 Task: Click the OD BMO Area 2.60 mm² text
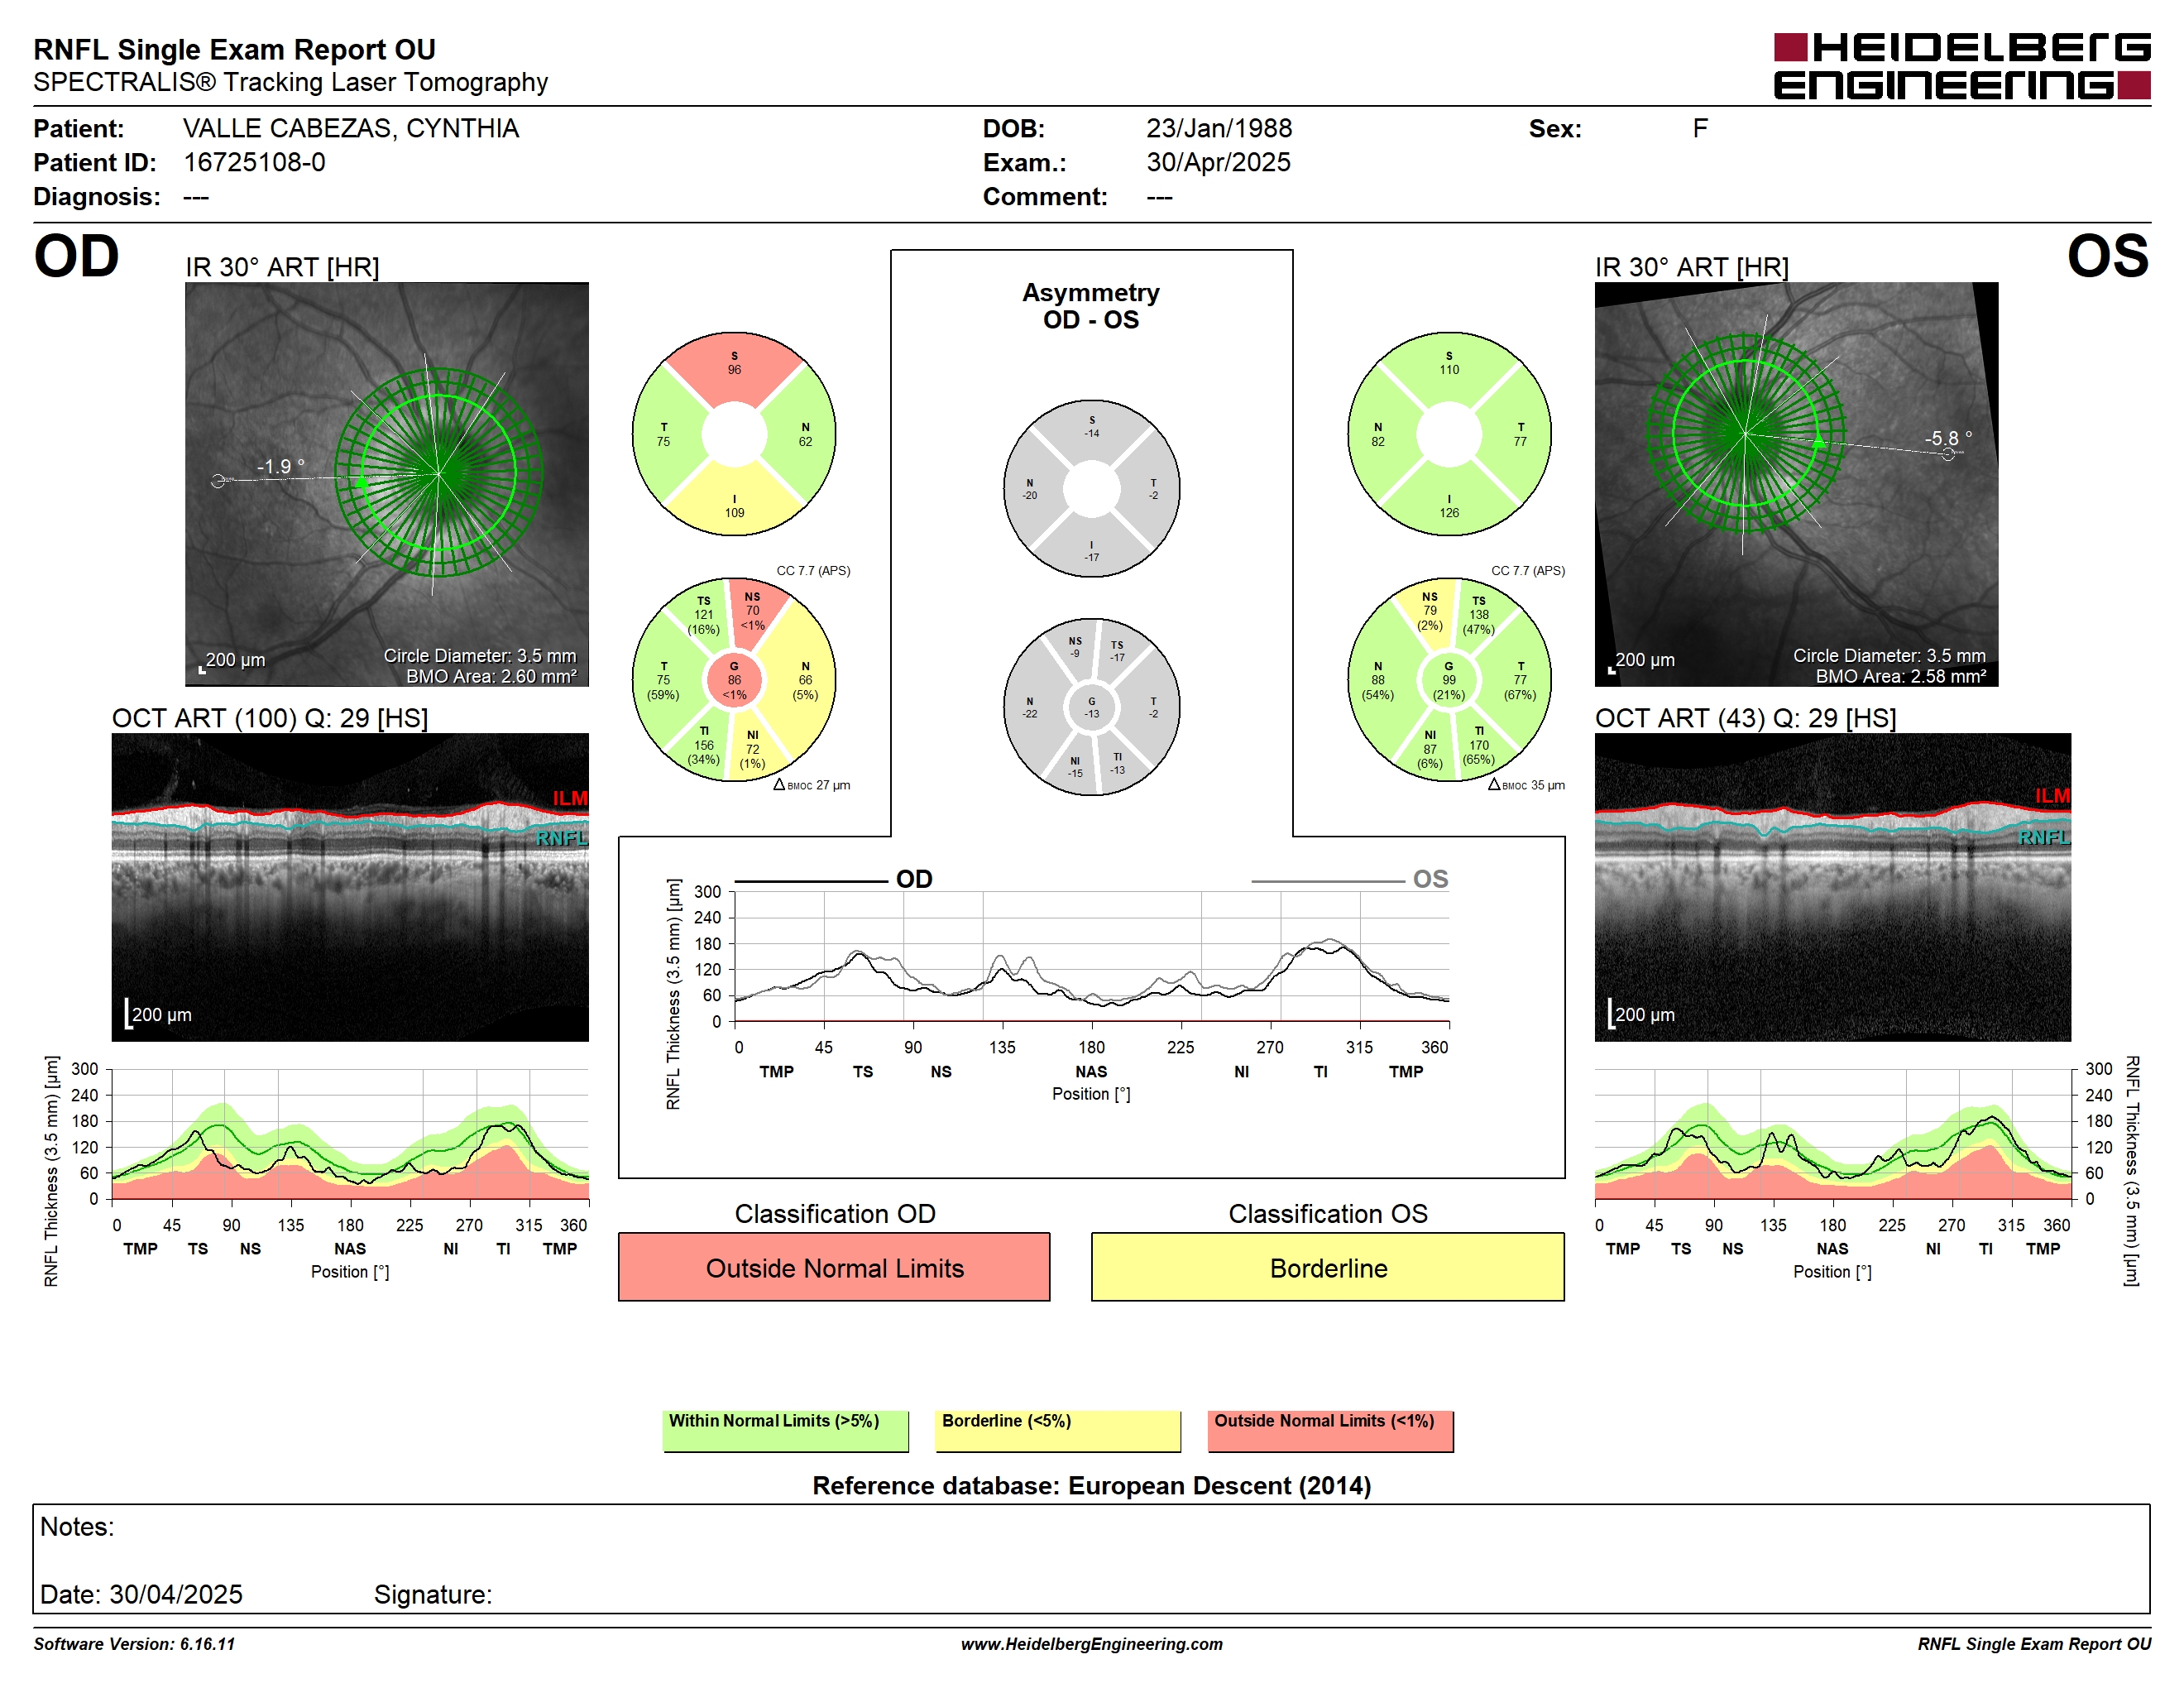pos(491,676)
